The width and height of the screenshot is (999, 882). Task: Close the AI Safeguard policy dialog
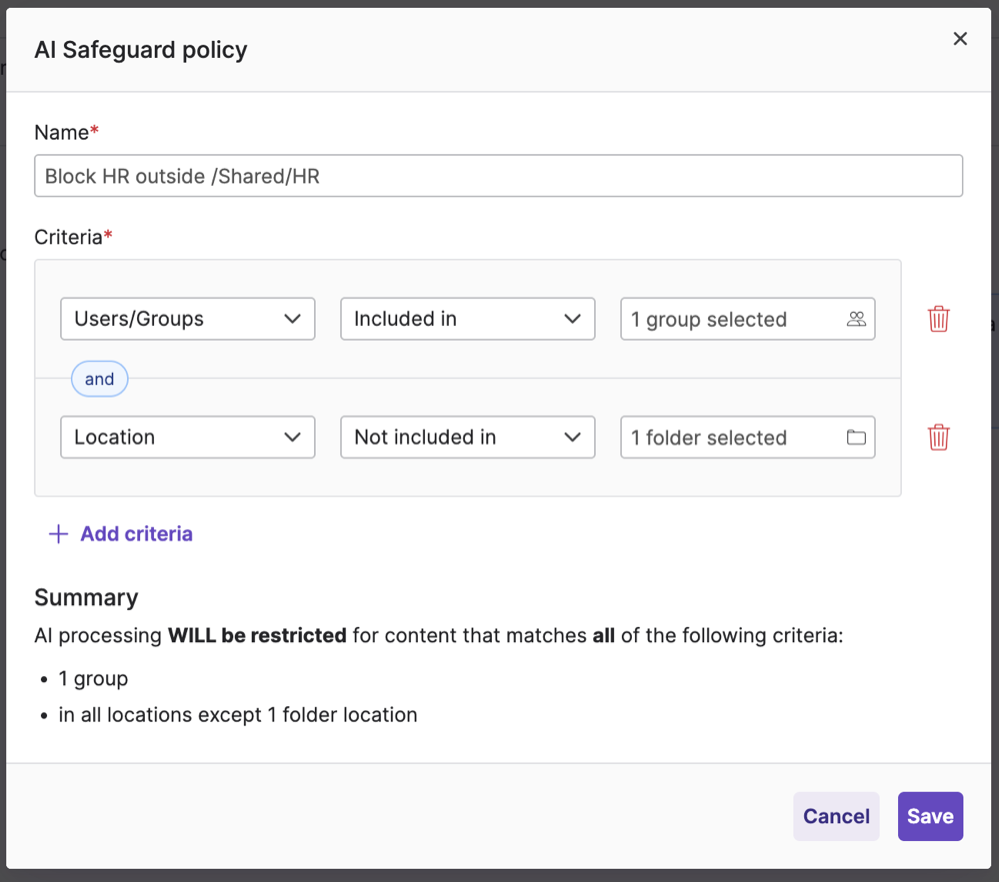(x=960, y=39)
